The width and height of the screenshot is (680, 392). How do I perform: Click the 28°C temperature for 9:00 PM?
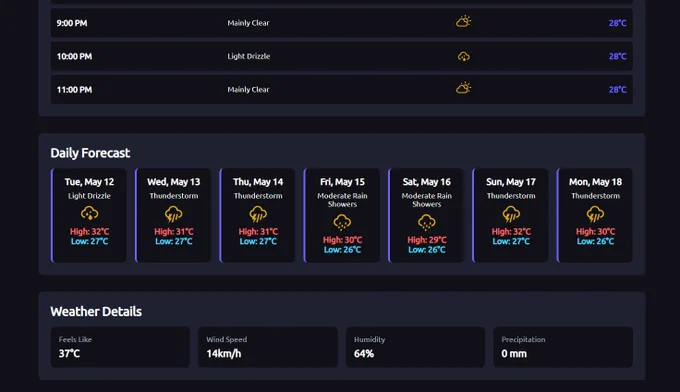pos(618,23)
